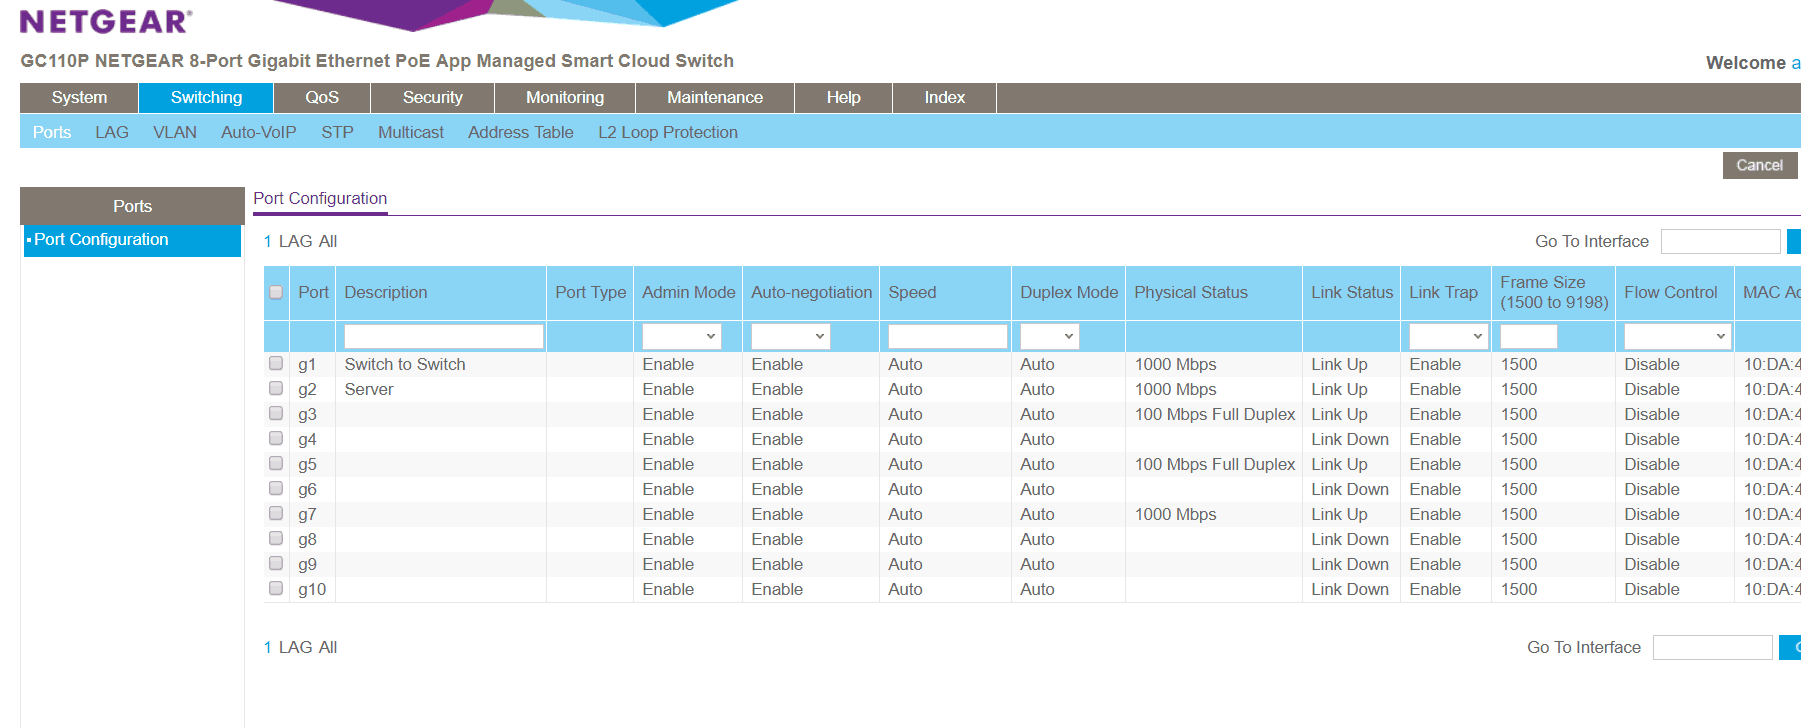Open the Flow Control dropdown
The height and width of the screenshot is (728, 1801).
(x=1676, y=337)
